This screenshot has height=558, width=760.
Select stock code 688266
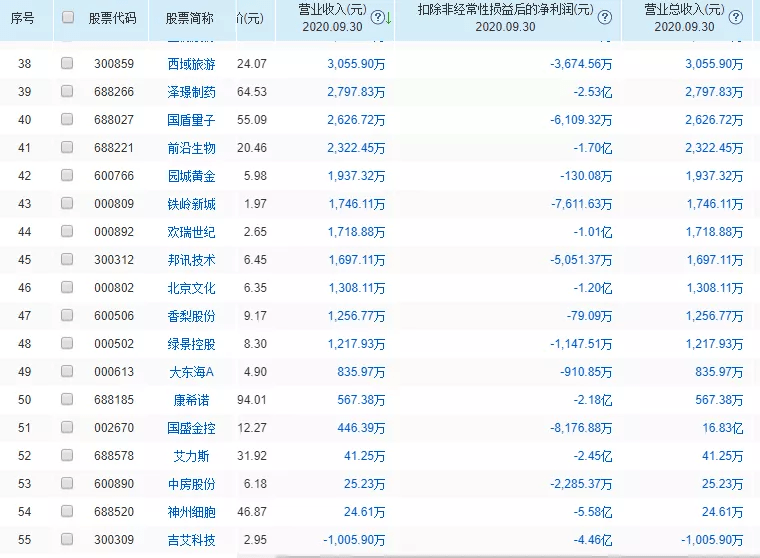click(114, 92)
